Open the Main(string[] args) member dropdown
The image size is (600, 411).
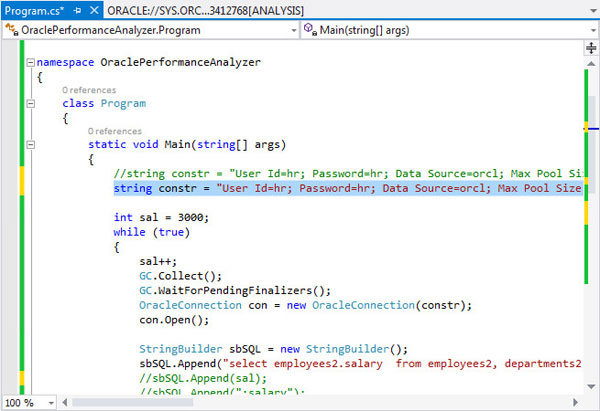coord(593,30)
